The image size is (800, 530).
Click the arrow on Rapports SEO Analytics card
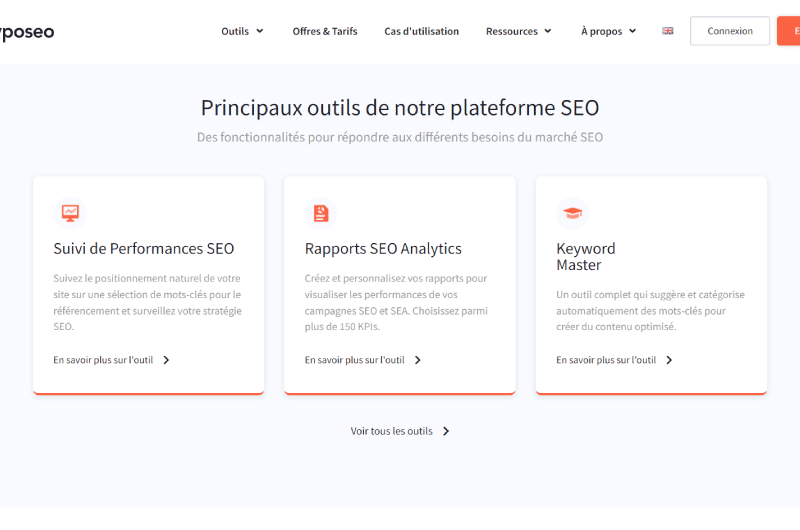tap(417, 360)
